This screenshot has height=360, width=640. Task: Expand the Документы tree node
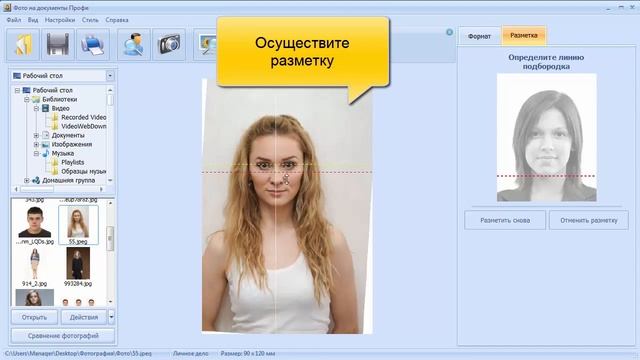pyautogui.click(x=36, y=136)
